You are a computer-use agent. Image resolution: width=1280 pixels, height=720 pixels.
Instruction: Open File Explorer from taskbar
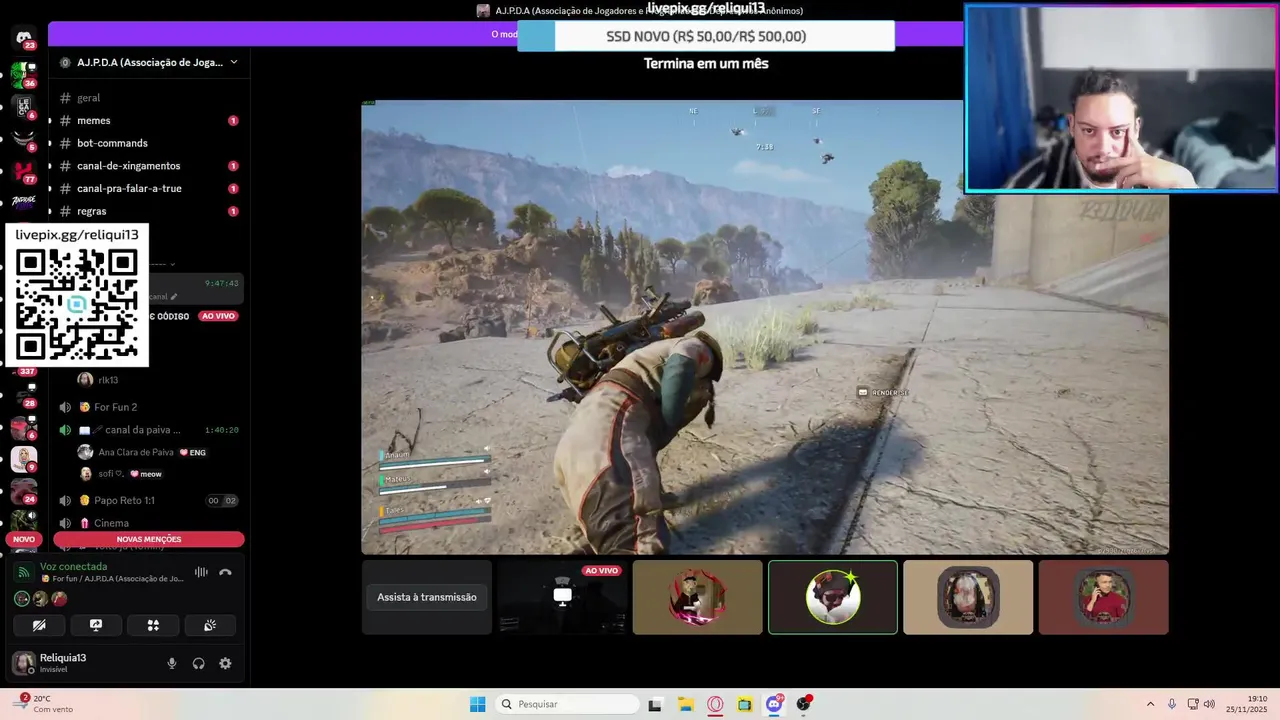click(685, 704)
